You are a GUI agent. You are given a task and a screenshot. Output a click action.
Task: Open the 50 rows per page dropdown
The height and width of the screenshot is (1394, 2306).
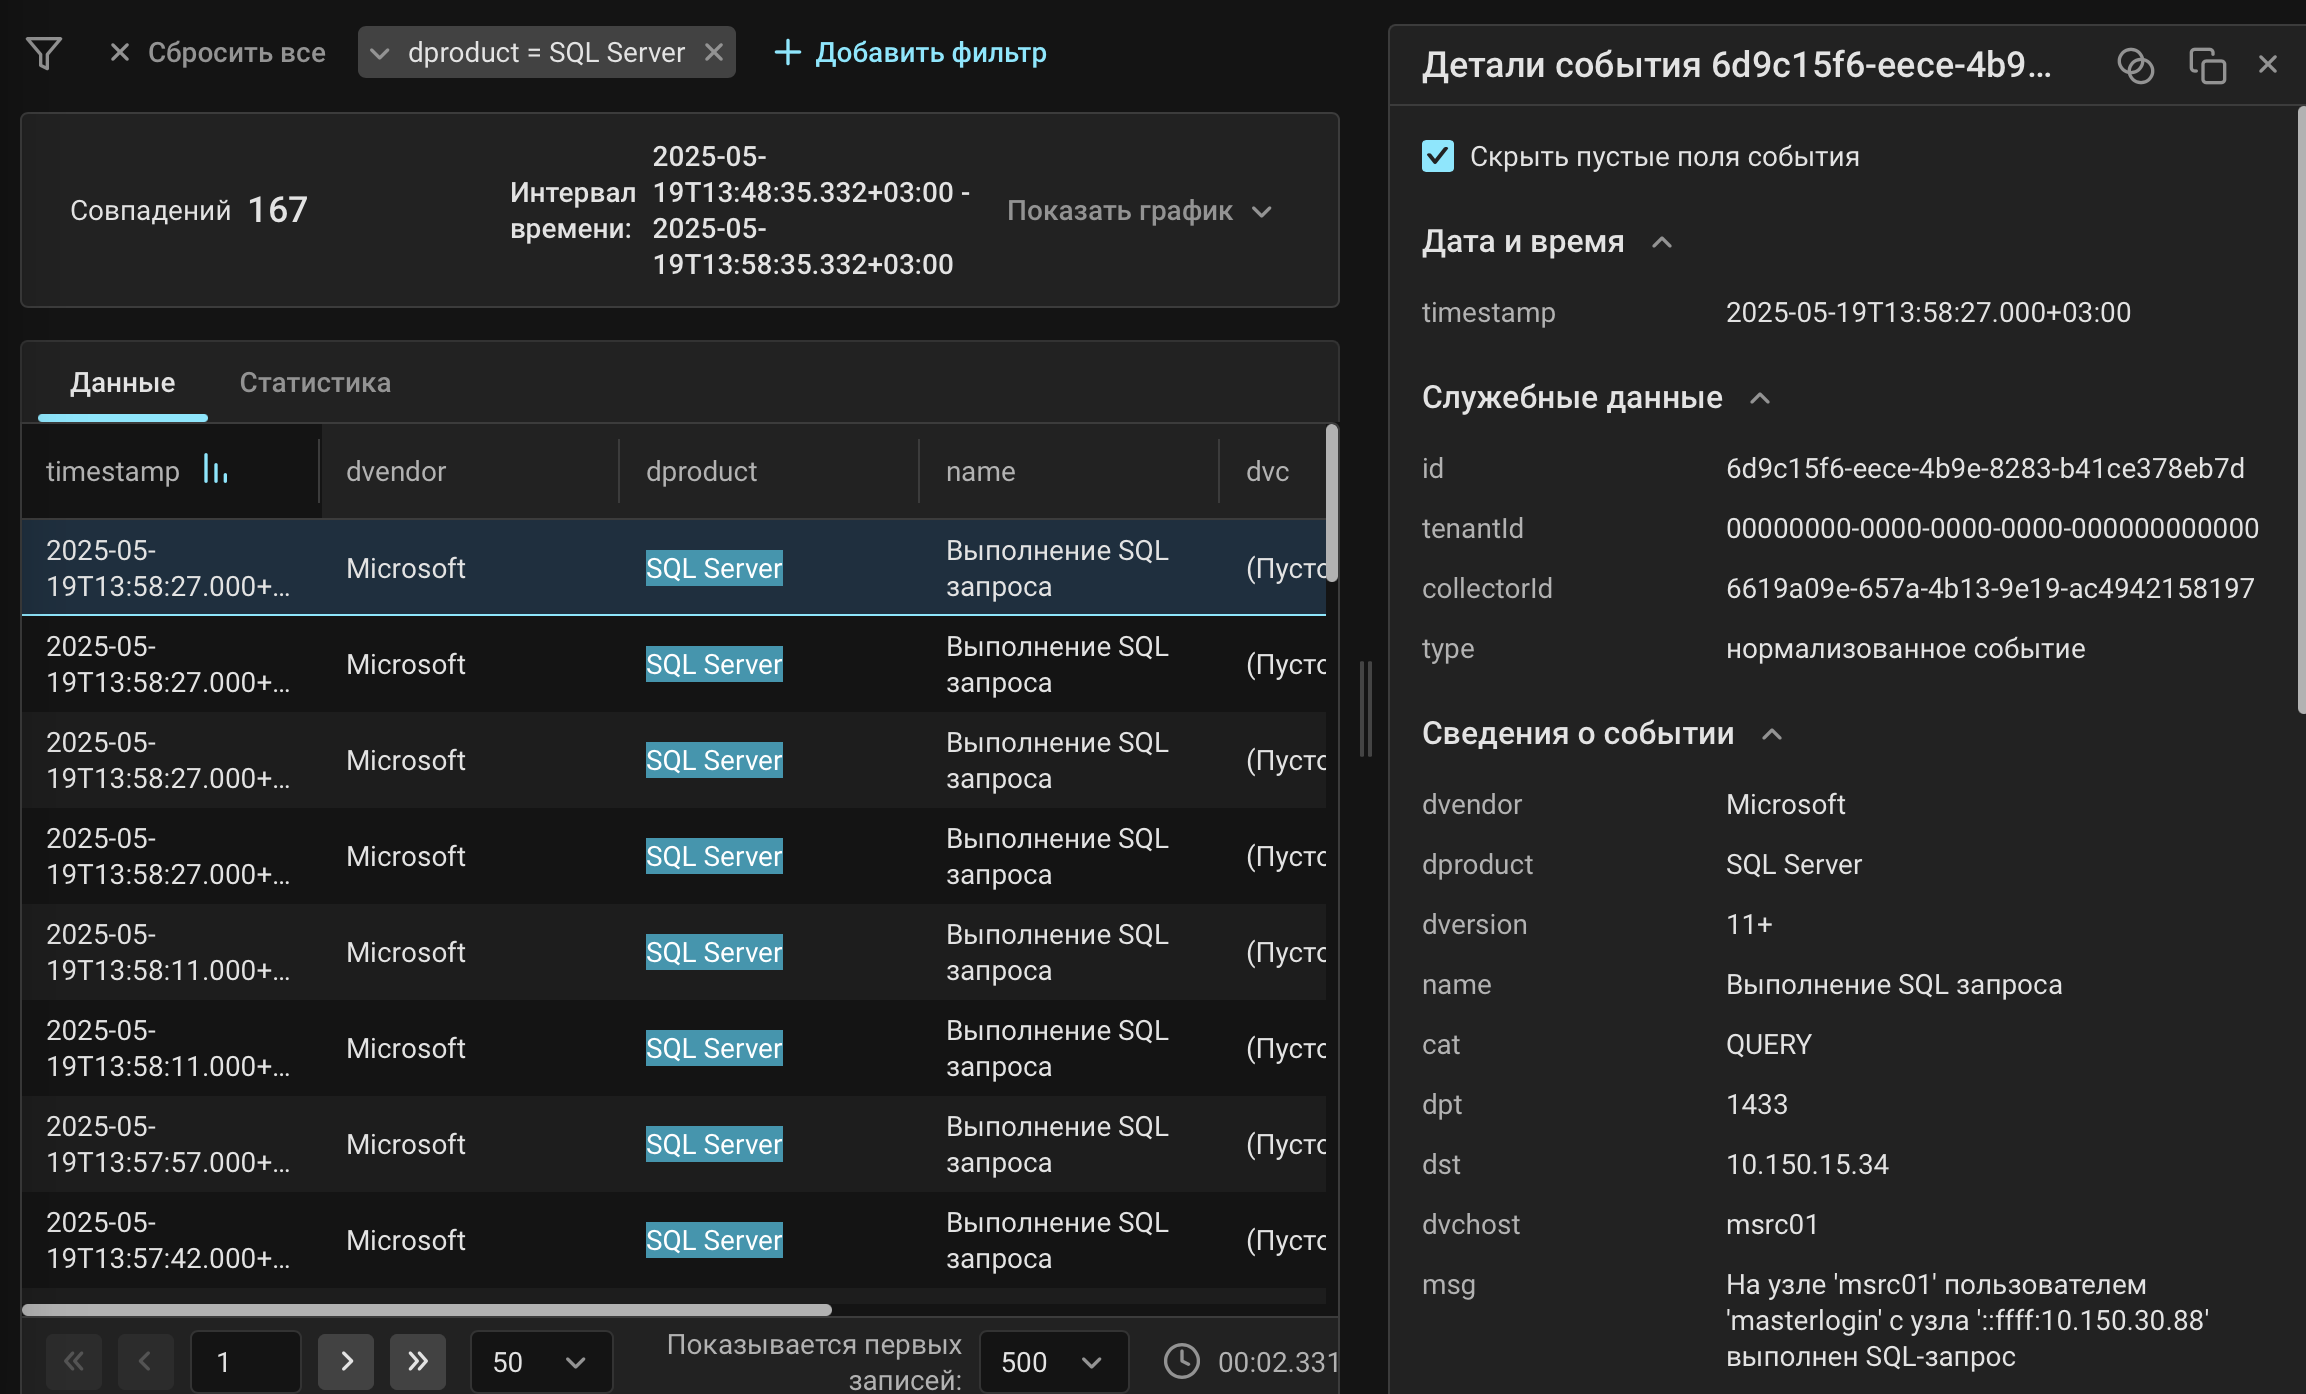coord(540,1361)
